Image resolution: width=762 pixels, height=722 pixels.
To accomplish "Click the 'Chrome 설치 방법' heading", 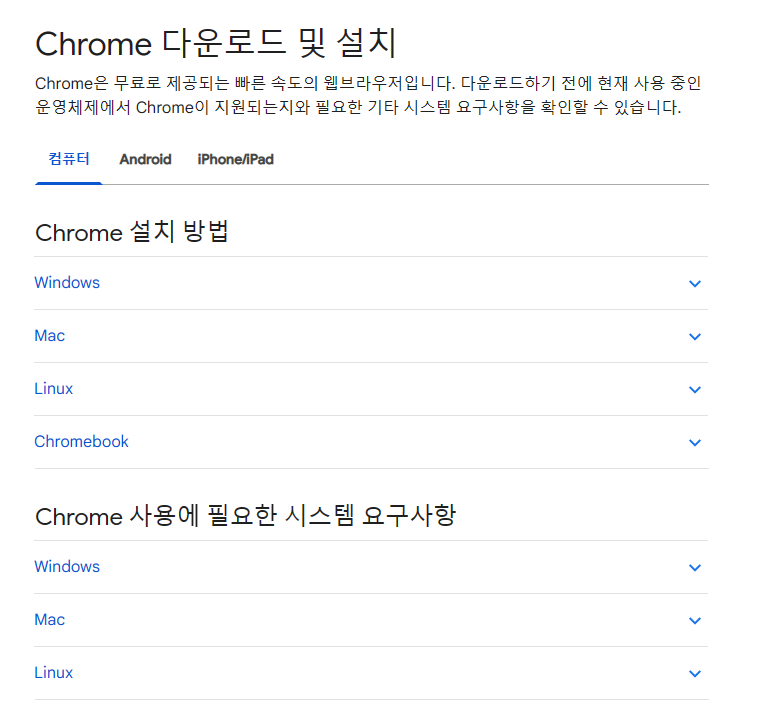I will point(132,232).
